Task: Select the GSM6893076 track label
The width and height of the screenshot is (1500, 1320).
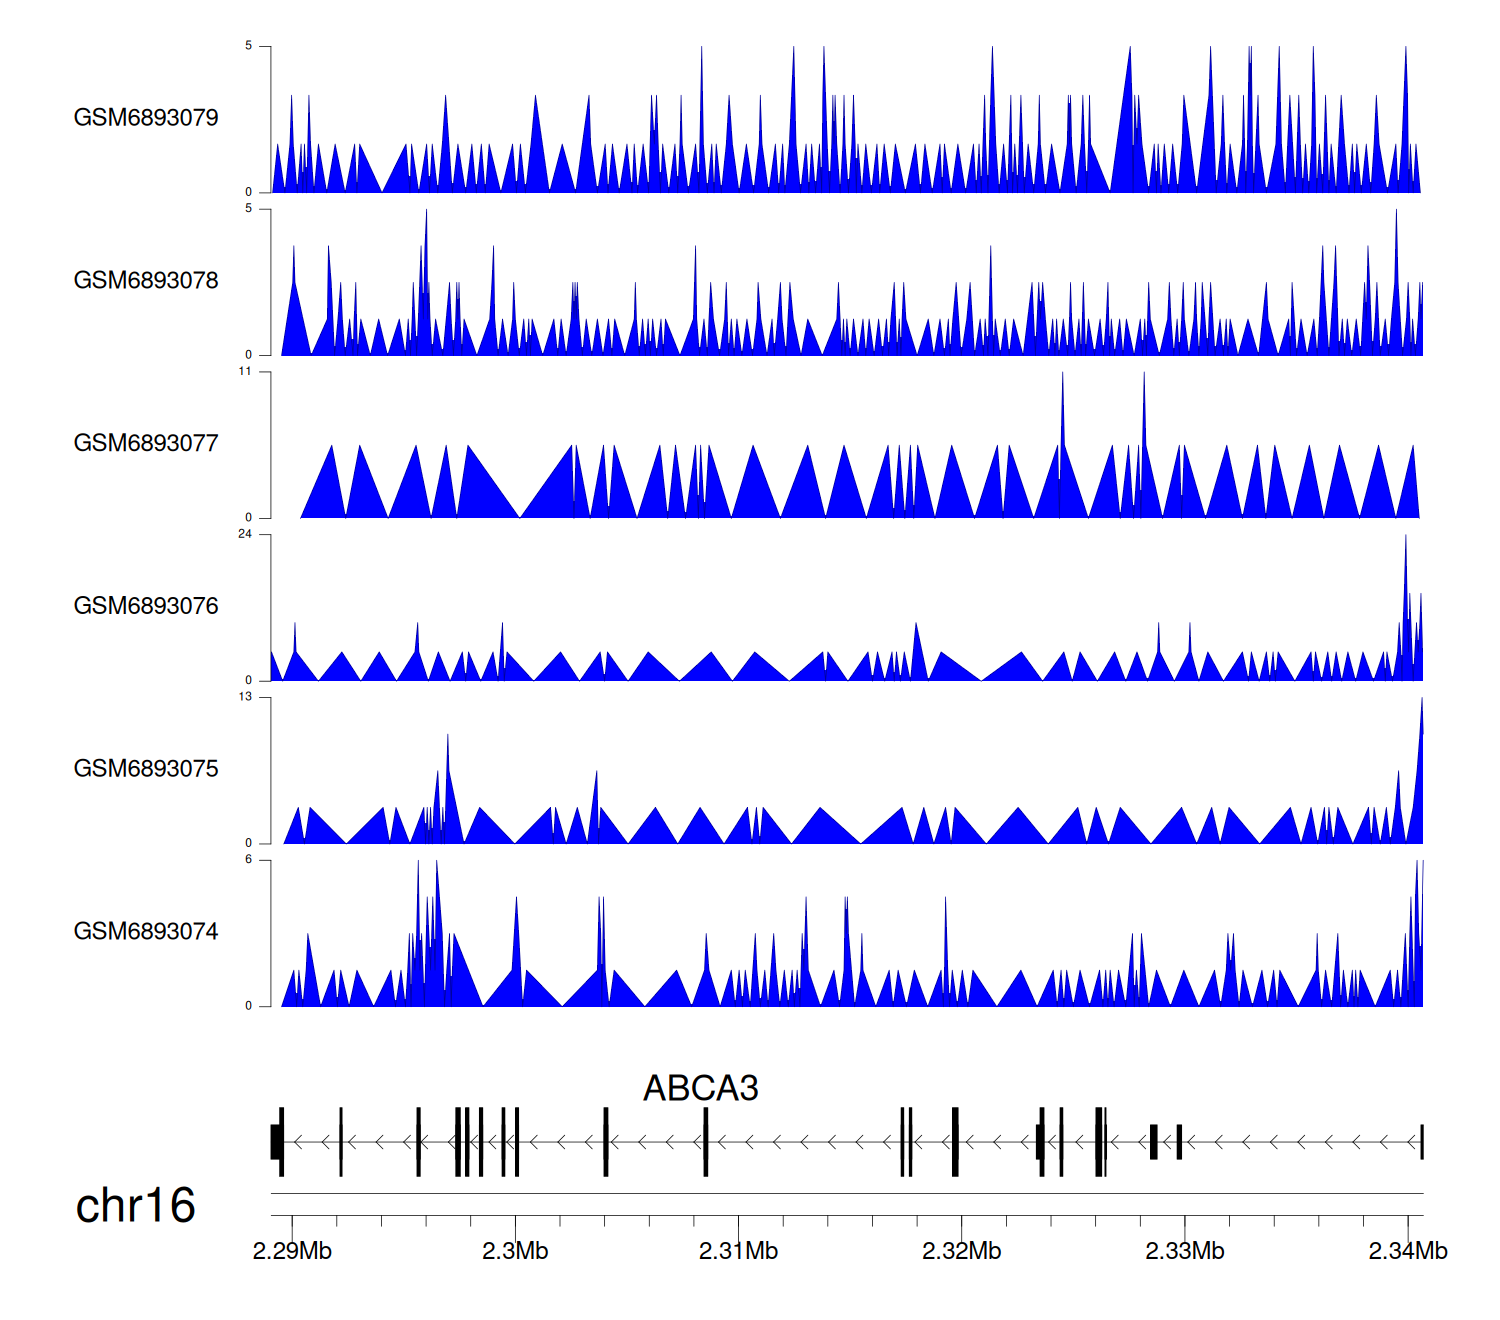Action: [146, 606]
